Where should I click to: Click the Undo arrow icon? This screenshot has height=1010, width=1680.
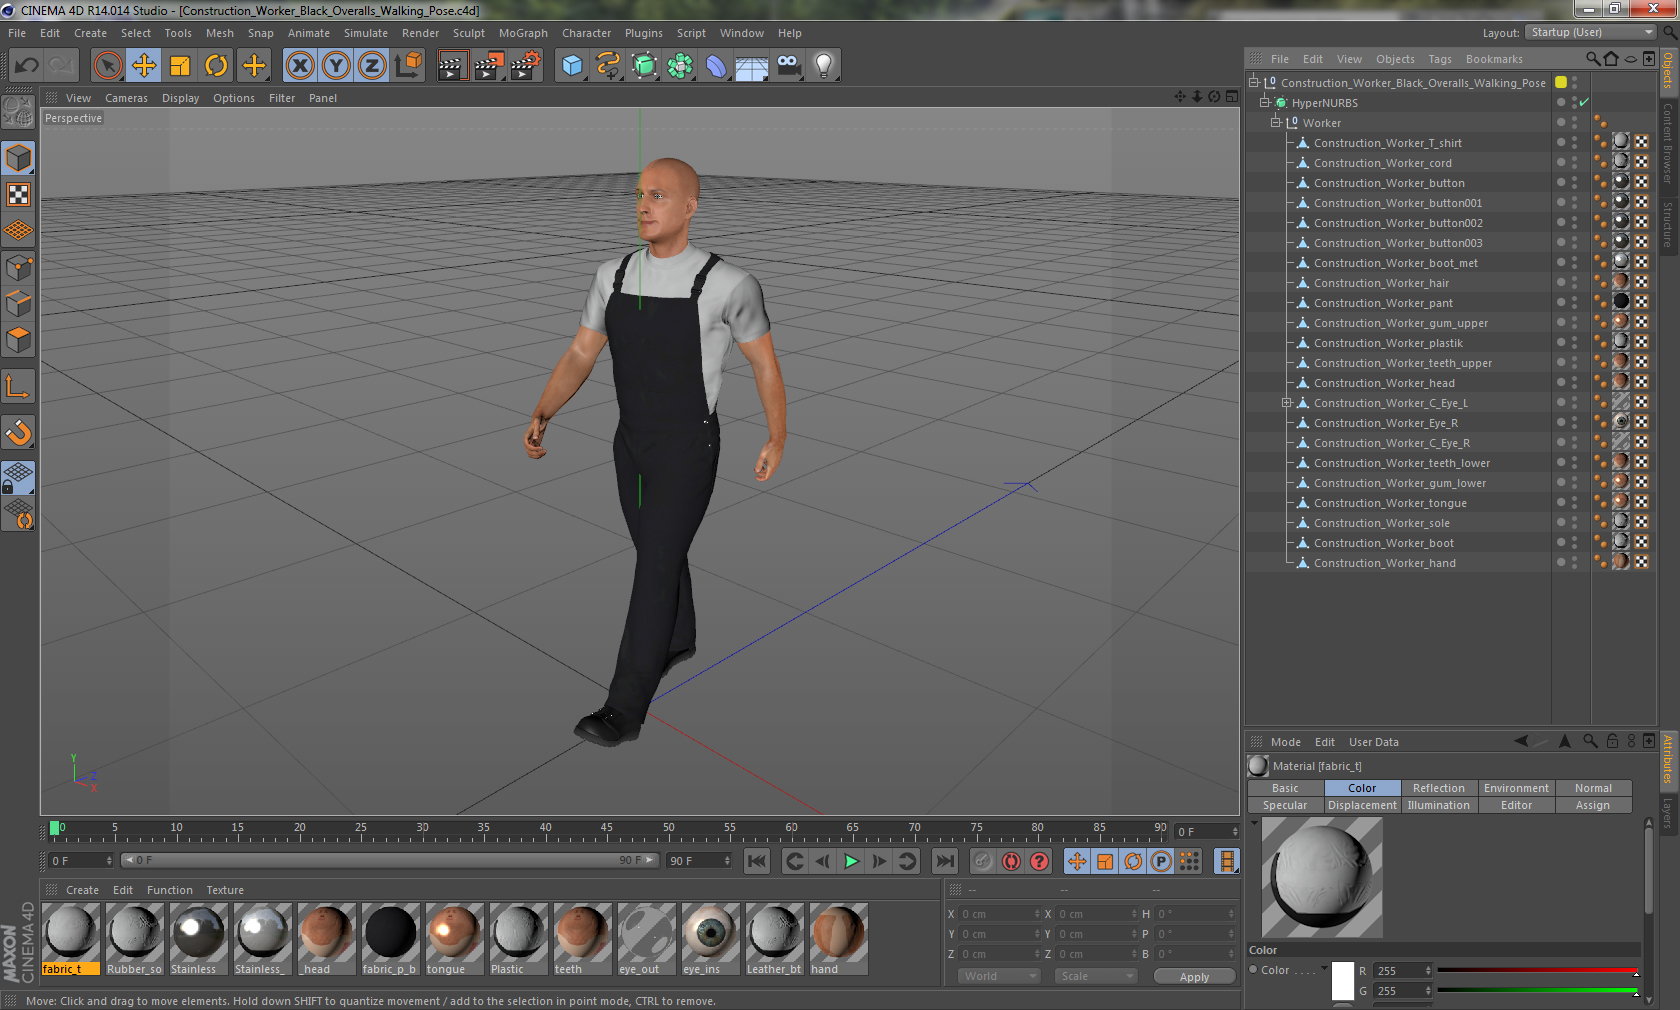pyautogui.click(x=26, y=66)
